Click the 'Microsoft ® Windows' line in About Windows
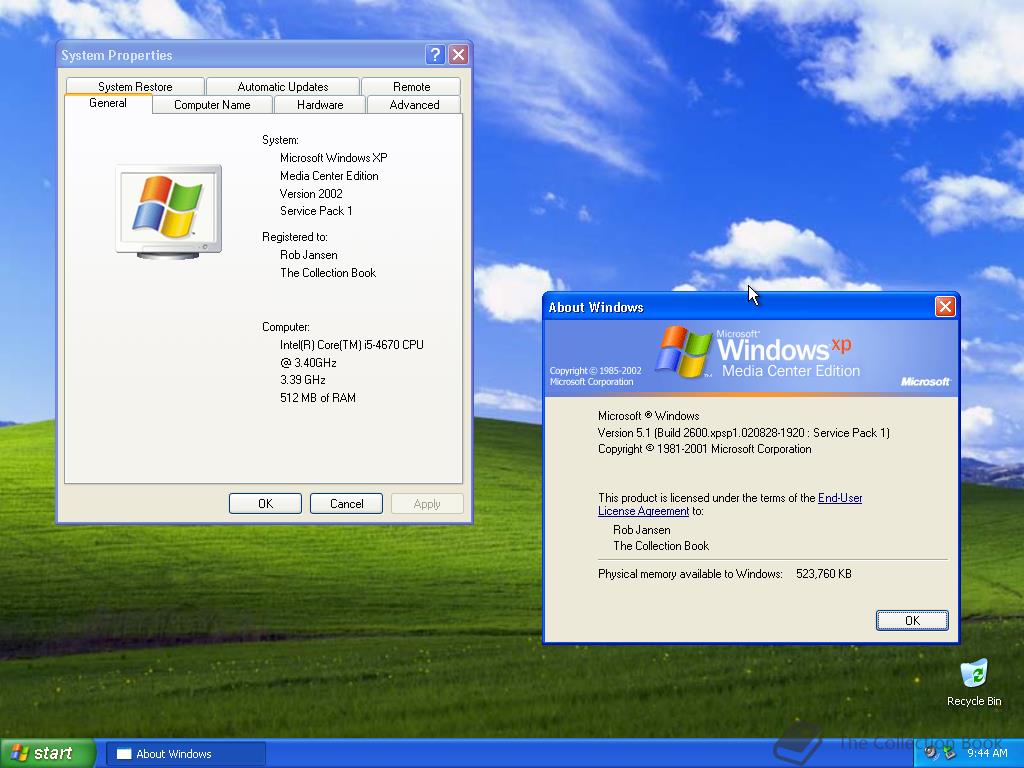The image size is (1024, 768). (x=648, y=416)
